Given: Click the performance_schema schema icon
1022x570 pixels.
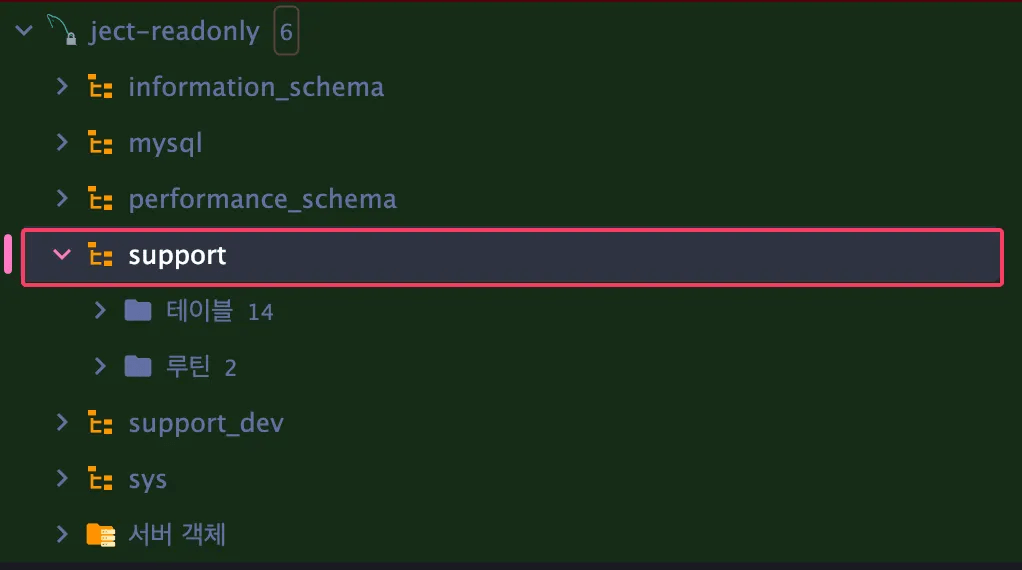Looking at the screenshot, I should tap(100, 199).
